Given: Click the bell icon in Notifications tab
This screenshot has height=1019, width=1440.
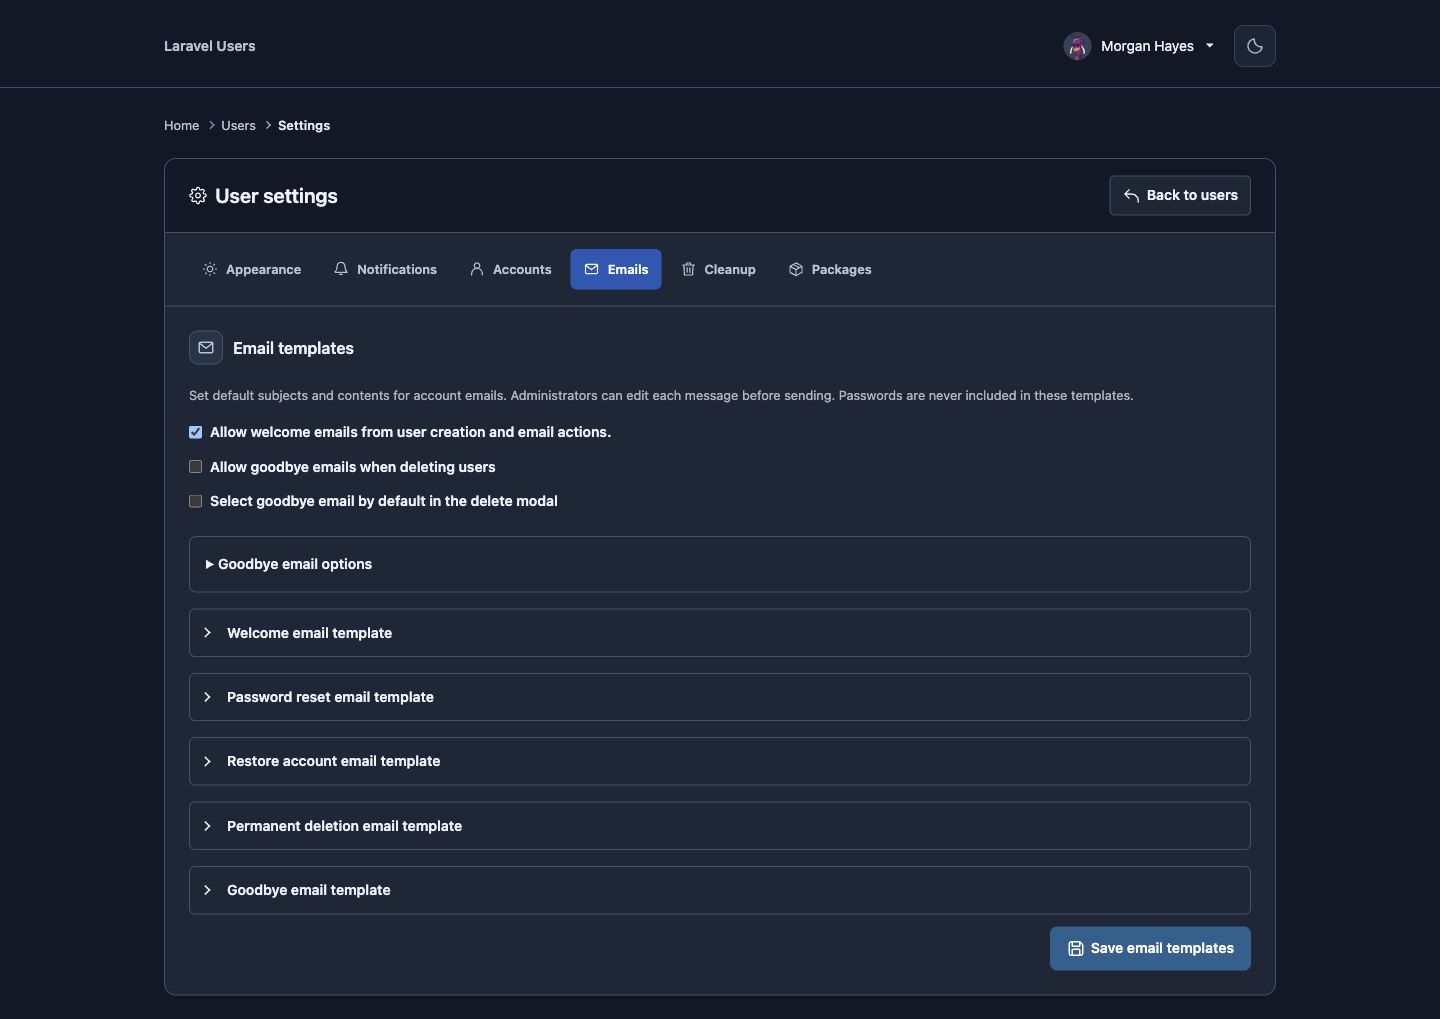Looking at the screenshot, I should click(341, 269).
